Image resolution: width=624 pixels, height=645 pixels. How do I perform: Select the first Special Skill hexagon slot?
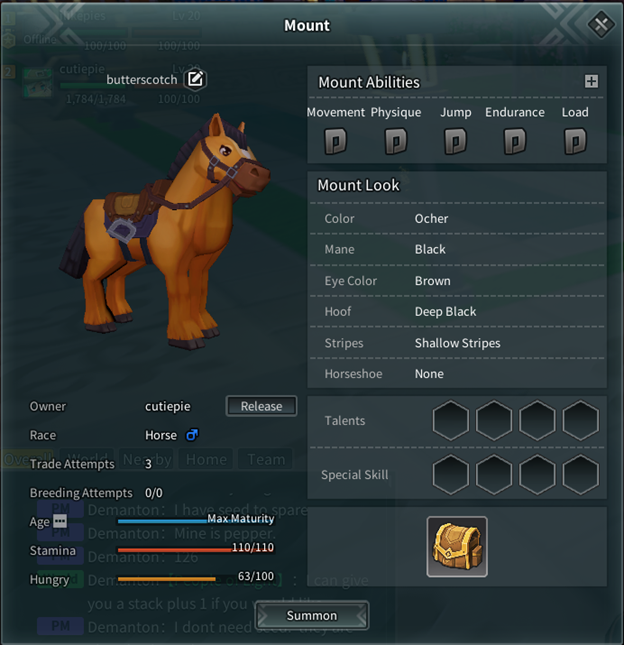pos(450,475)
